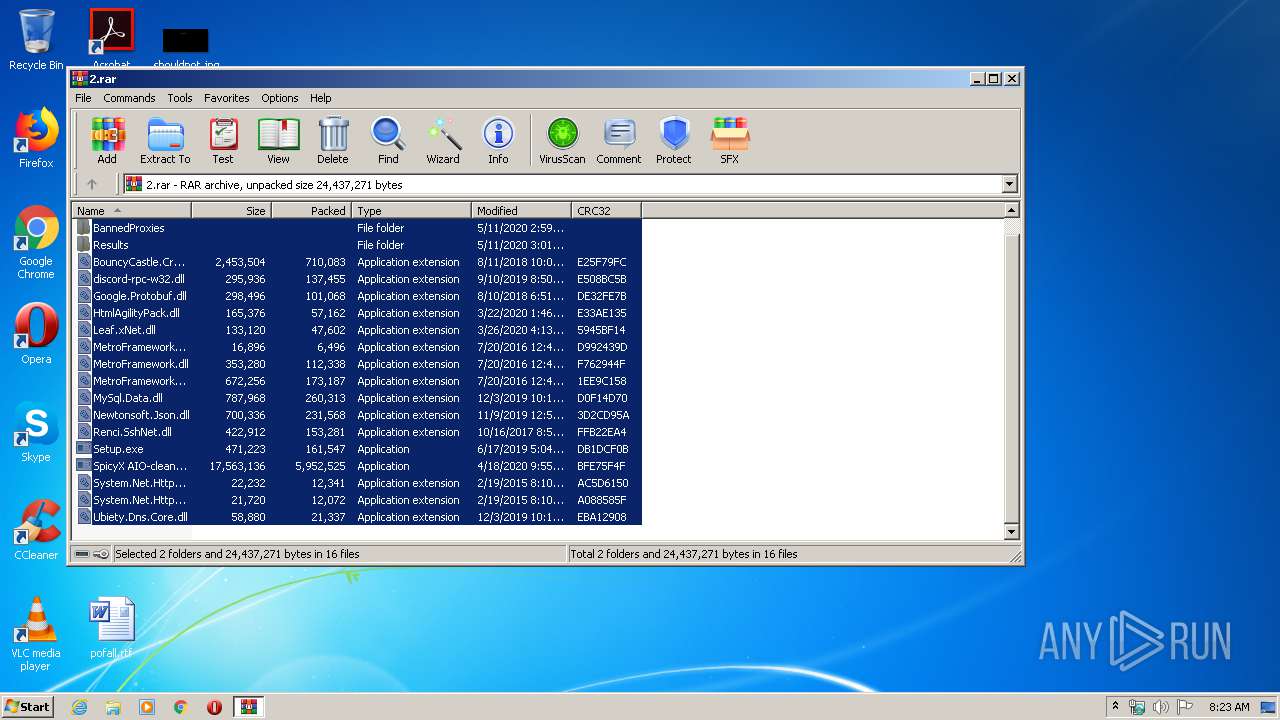Click drive icon in status bar
This screenshot has height=720, width=1280.
click(x=82, y=554)
